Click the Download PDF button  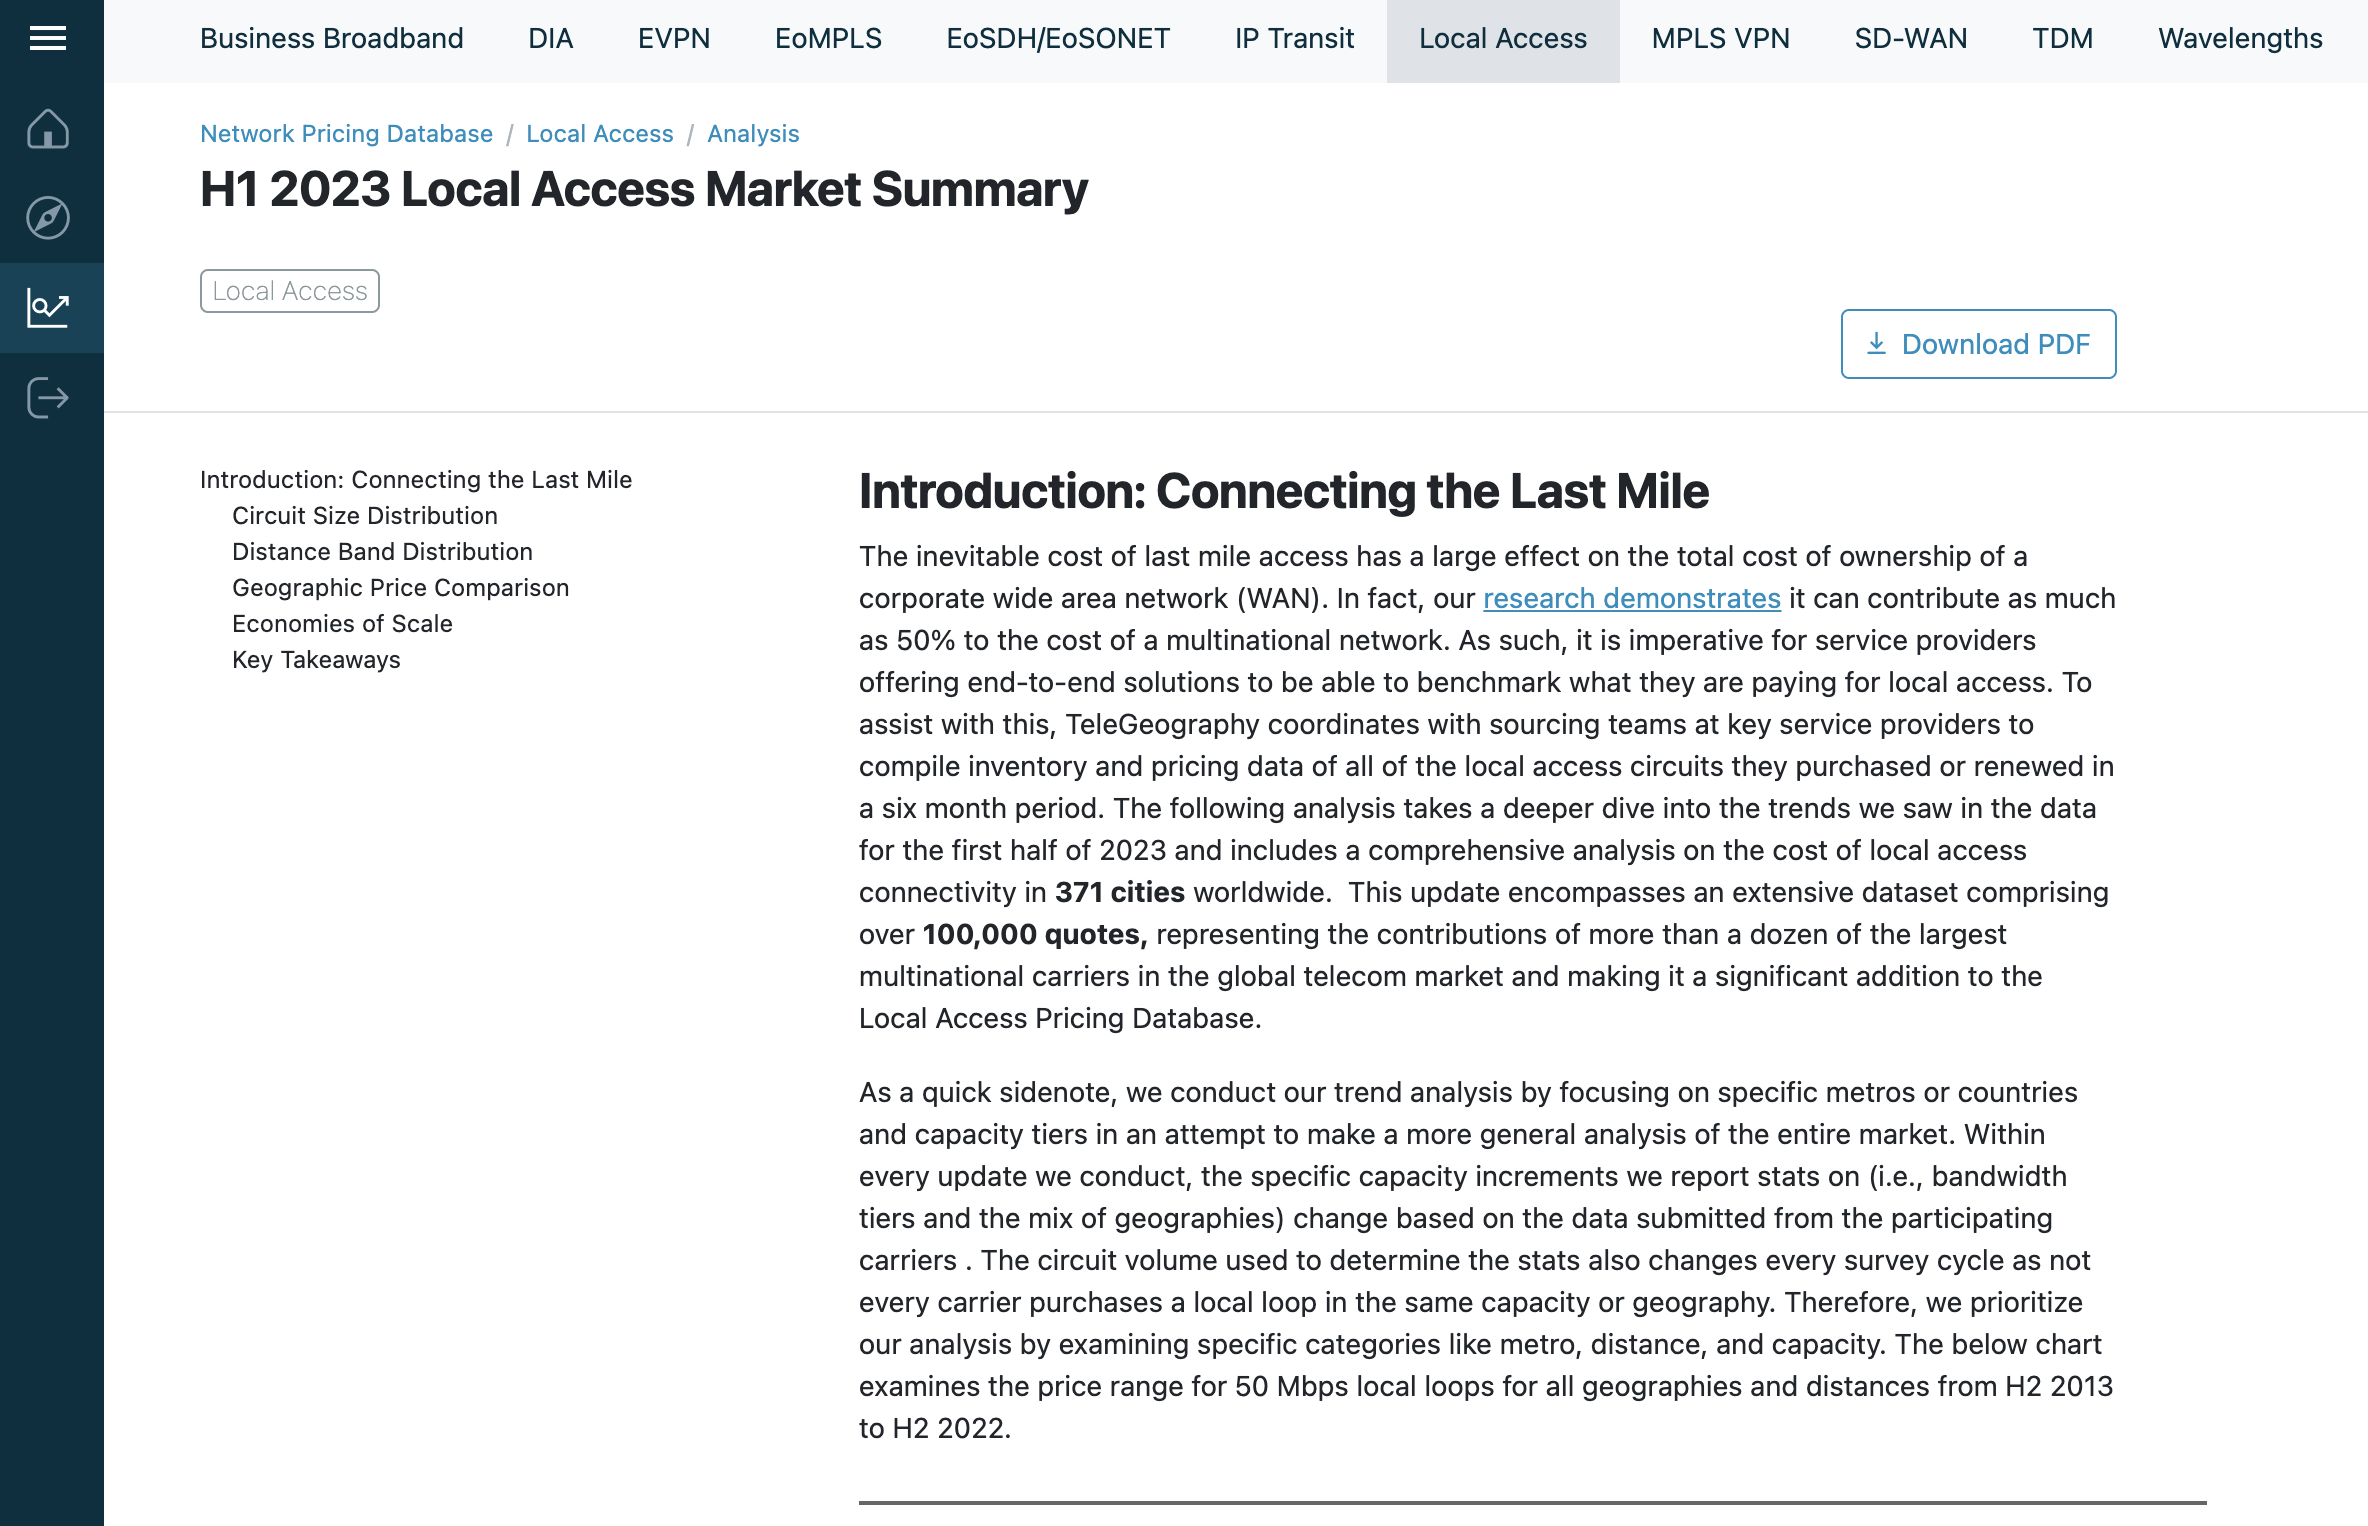point(1978,344)
